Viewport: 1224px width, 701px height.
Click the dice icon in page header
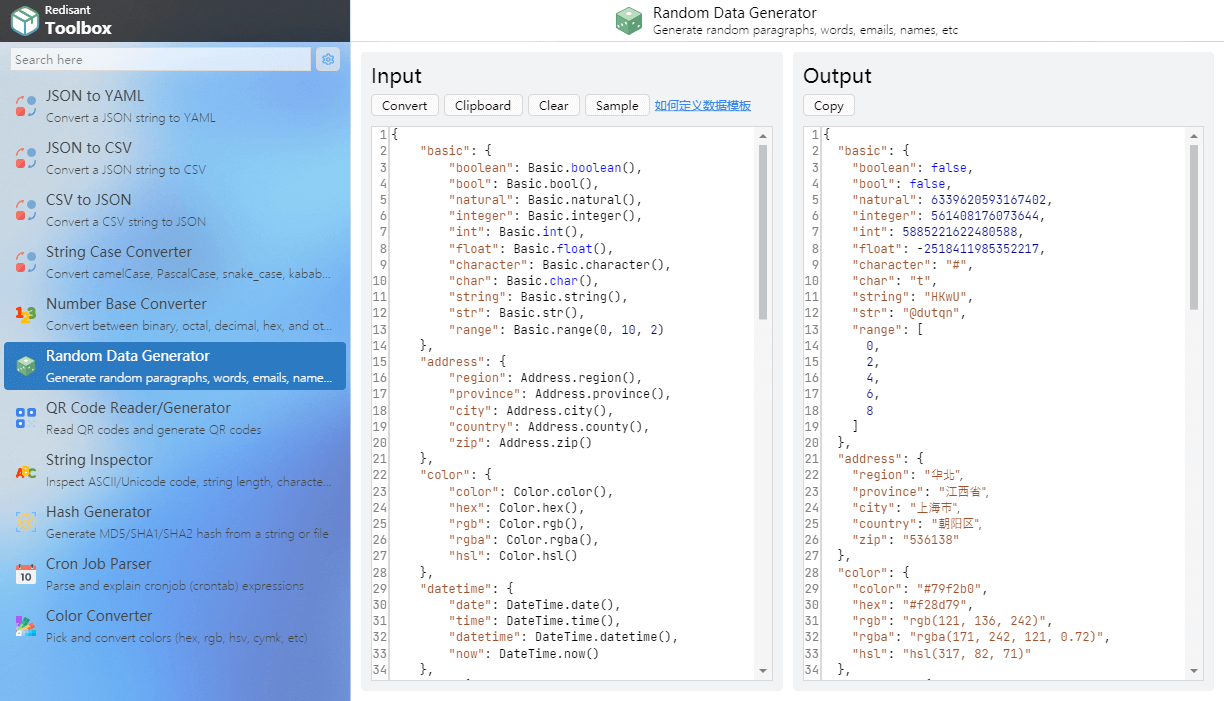click(x=629, y=21)
